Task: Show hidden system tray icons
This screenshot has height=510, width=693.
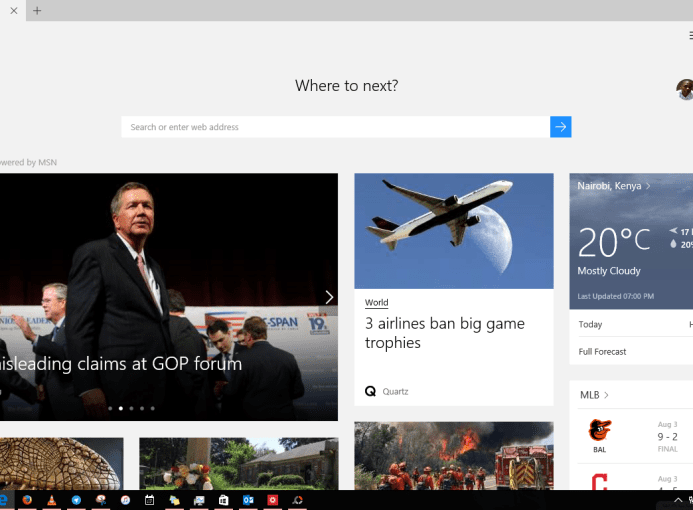Action: coord(678,500)
